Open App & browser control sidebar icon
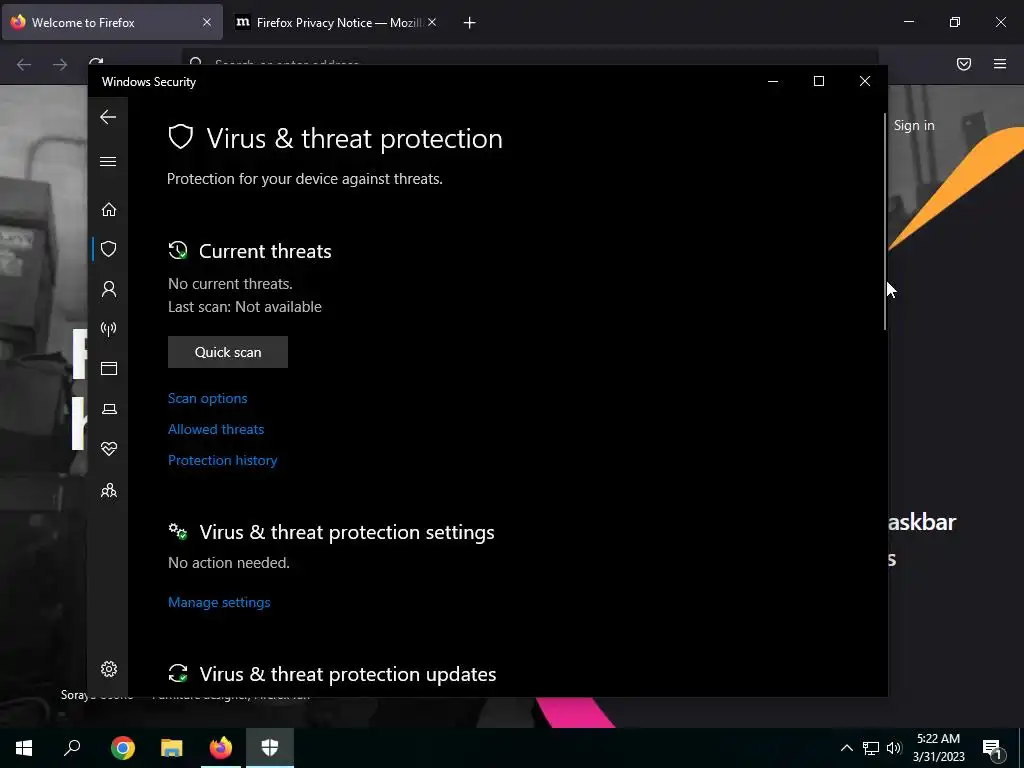The width and height of the screenshot is (1024, 768). pyautogui.click(x=108, y=368)
